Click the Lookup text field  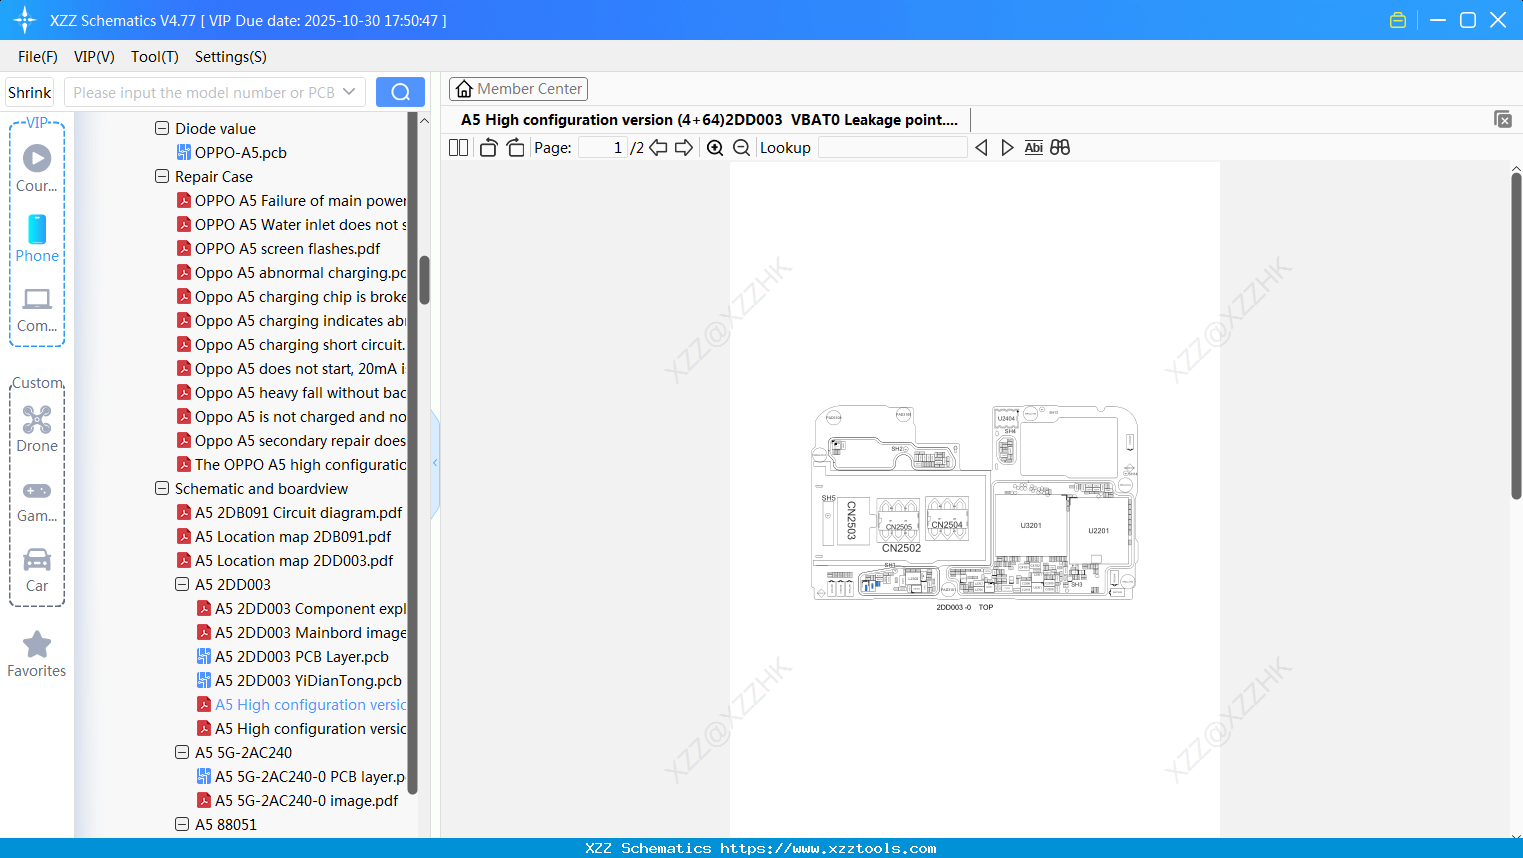pos(893,148)
